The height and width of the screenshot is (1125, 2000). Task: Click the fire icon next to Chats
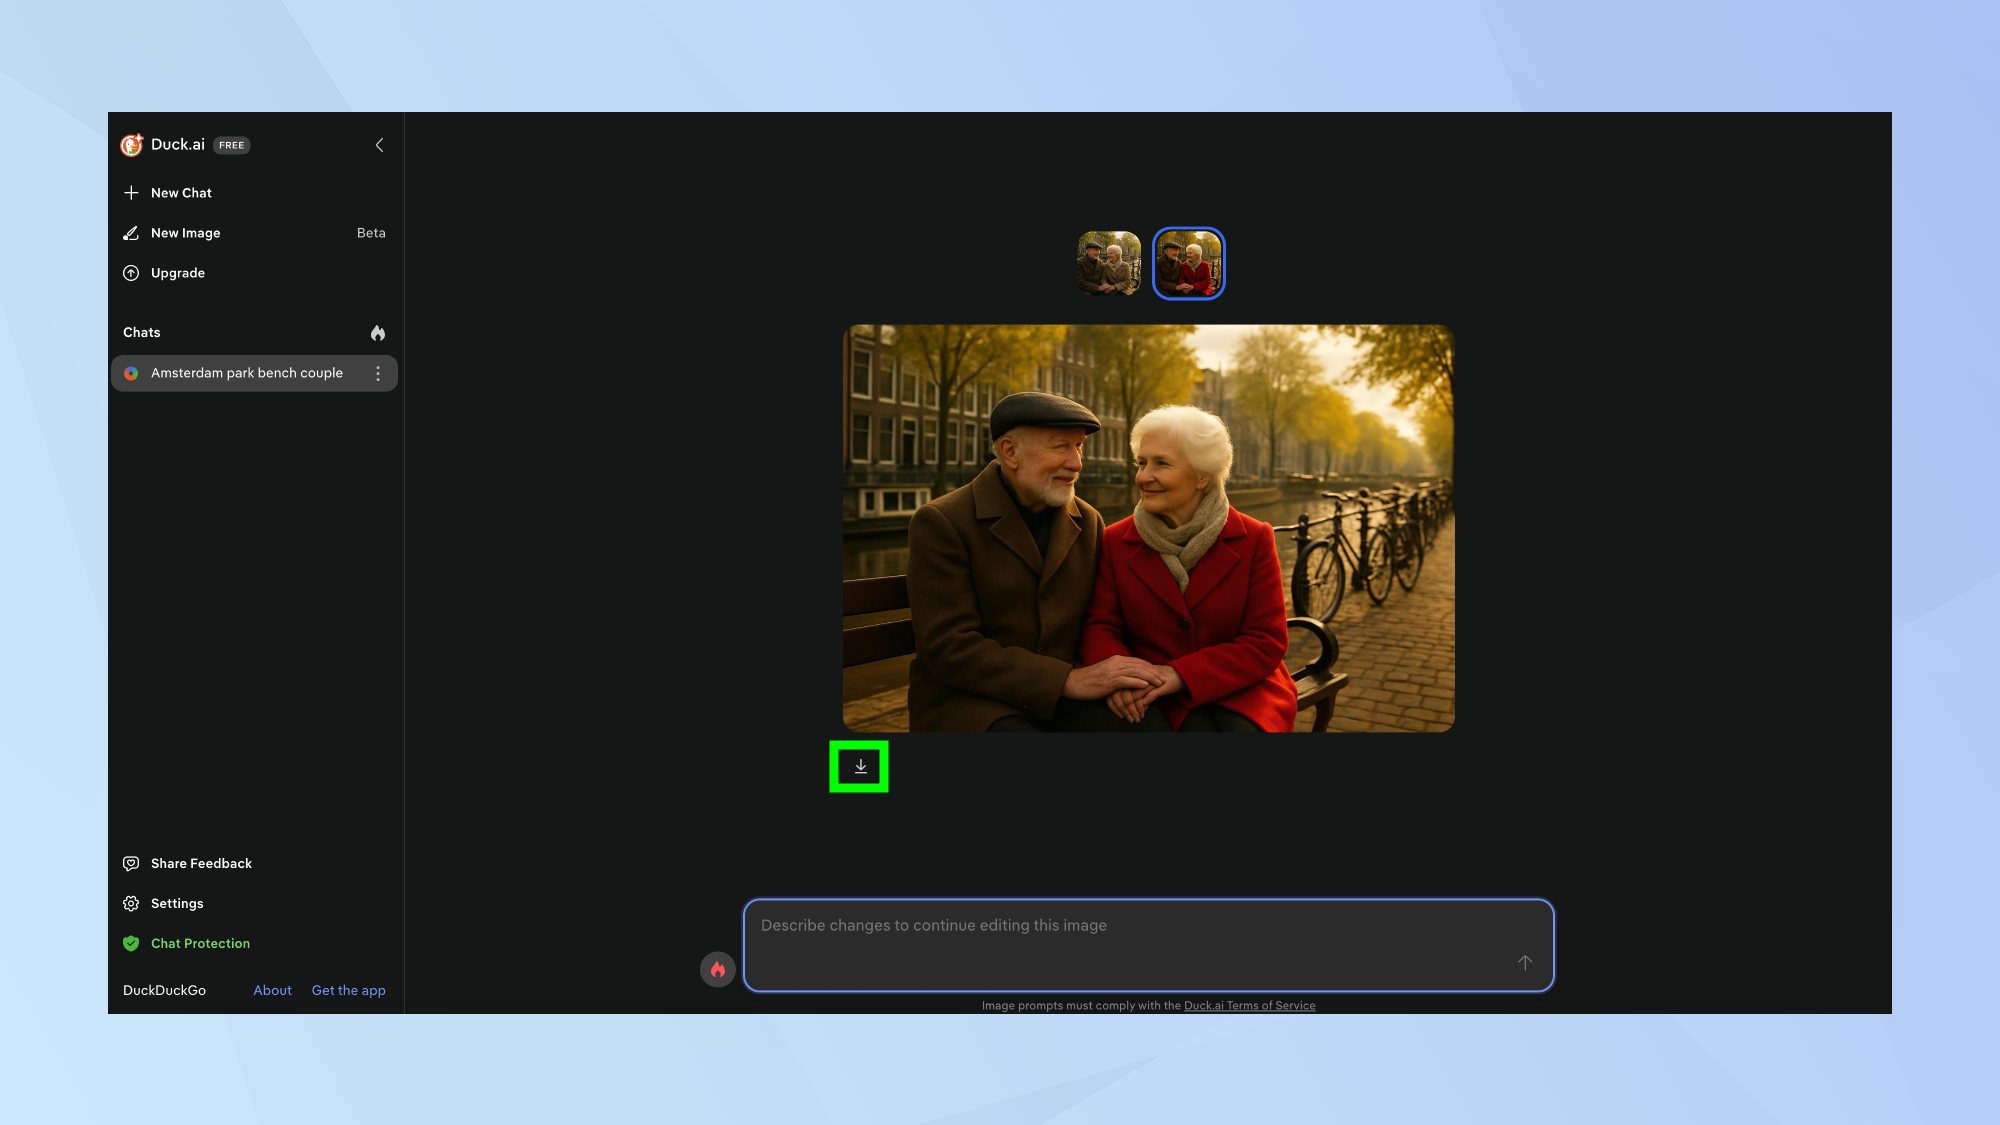click(x=378, y=332)
